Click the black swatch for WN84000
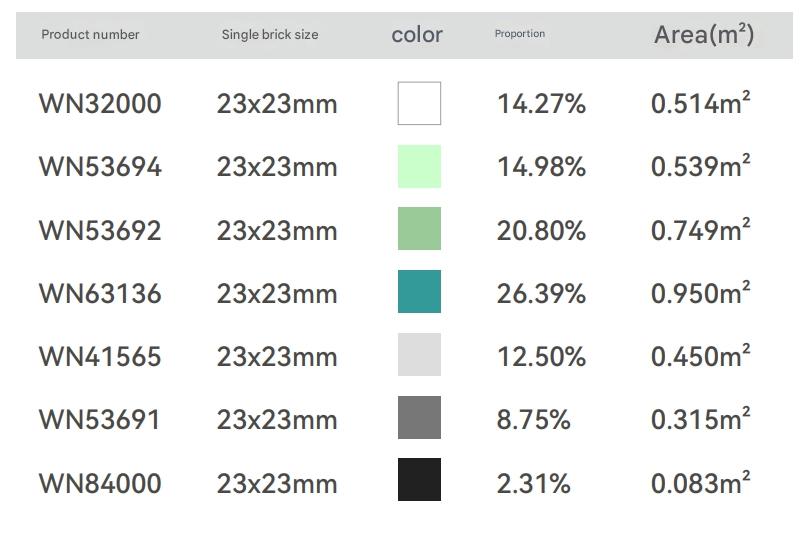812x536 pixels. [x=419, y=479]
